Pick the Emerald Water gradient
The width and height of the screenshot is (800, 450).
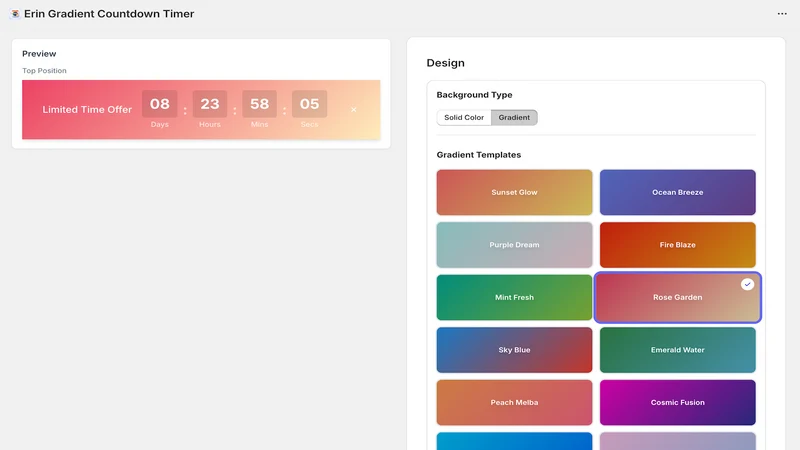[678, 350]
